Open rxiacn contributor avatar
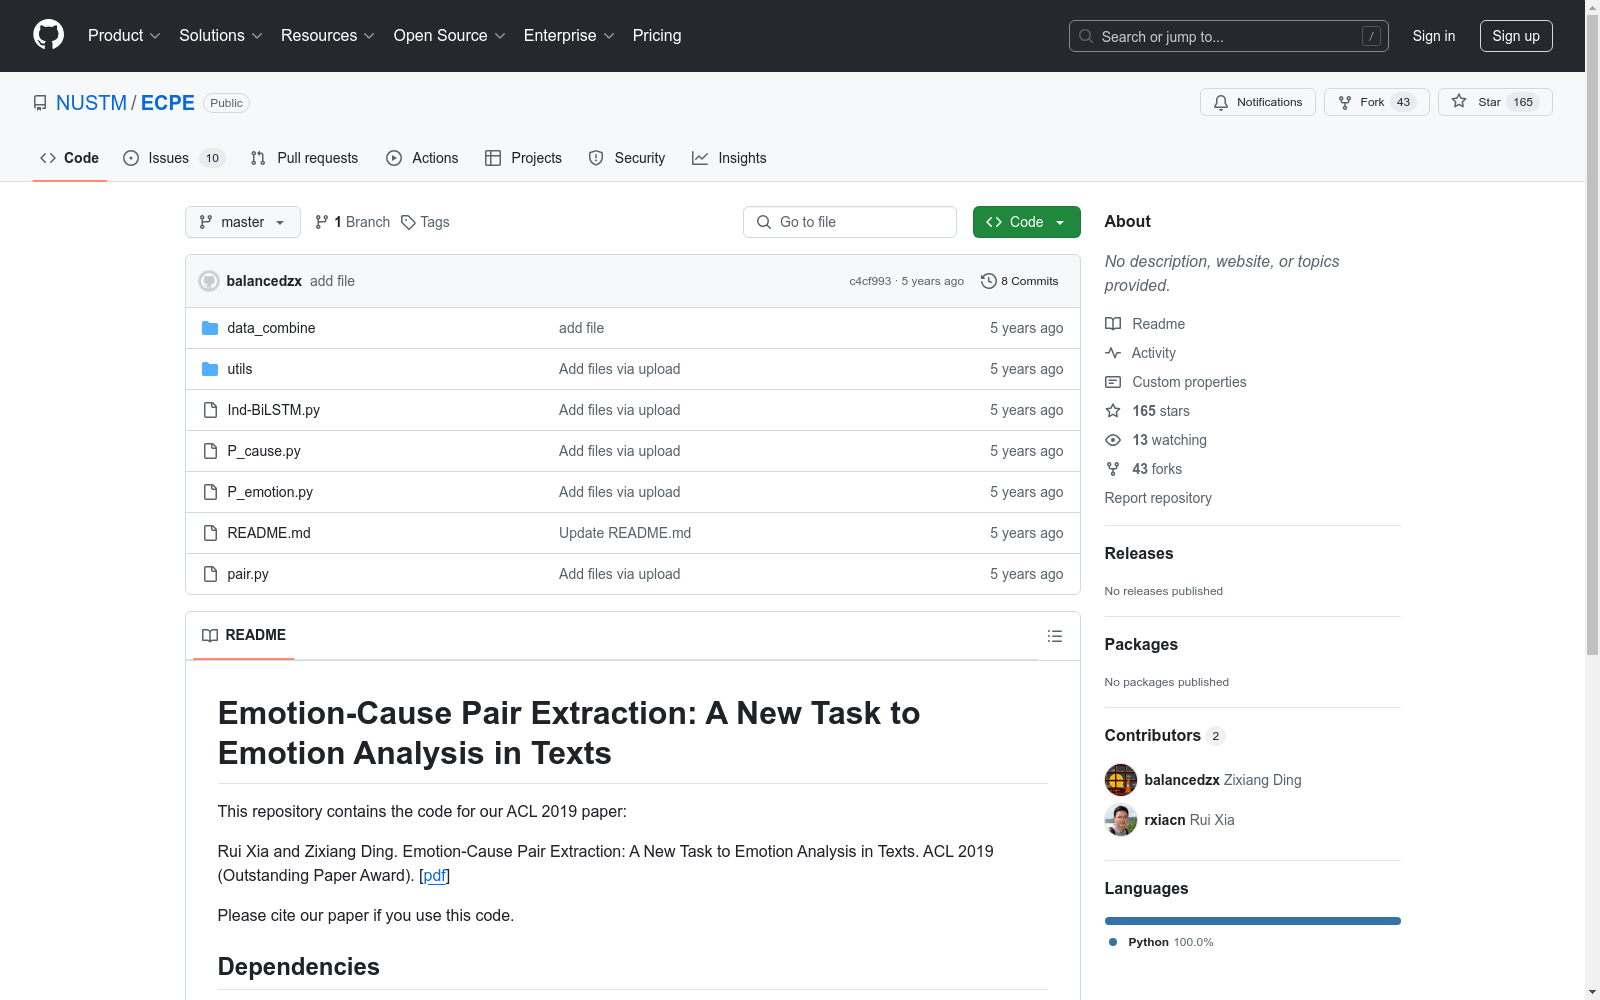Image resolution: width=1600 pixels, height=1000 pixels. pyautogui.click(x=1121, y=820)
